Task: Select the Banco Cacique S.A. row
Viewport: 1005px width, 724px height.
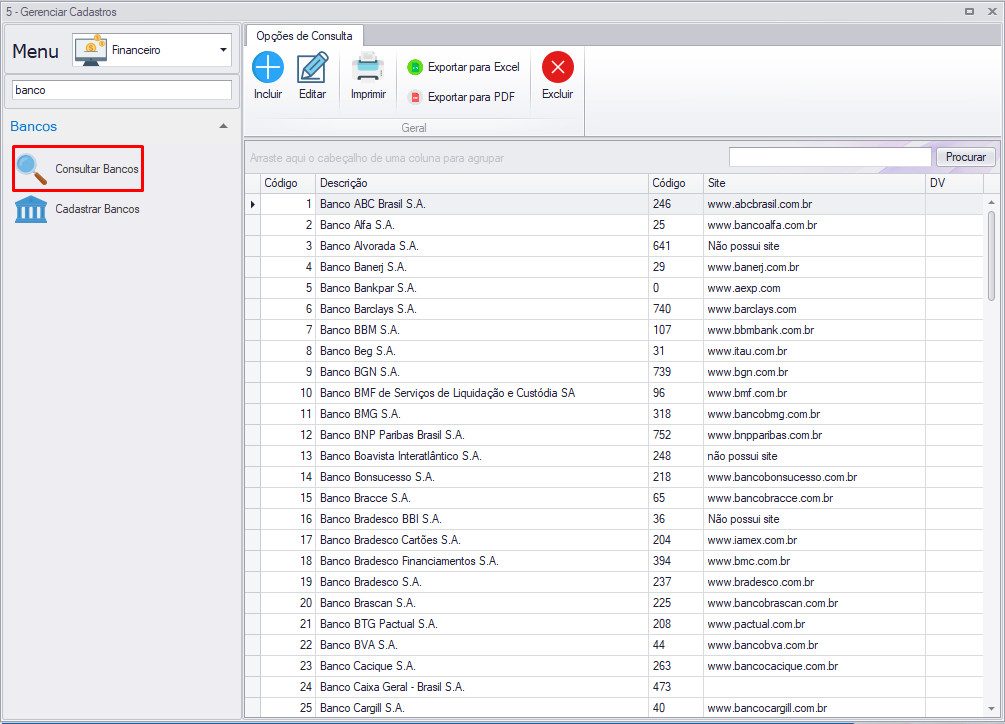Action: [x=614, y=666]
